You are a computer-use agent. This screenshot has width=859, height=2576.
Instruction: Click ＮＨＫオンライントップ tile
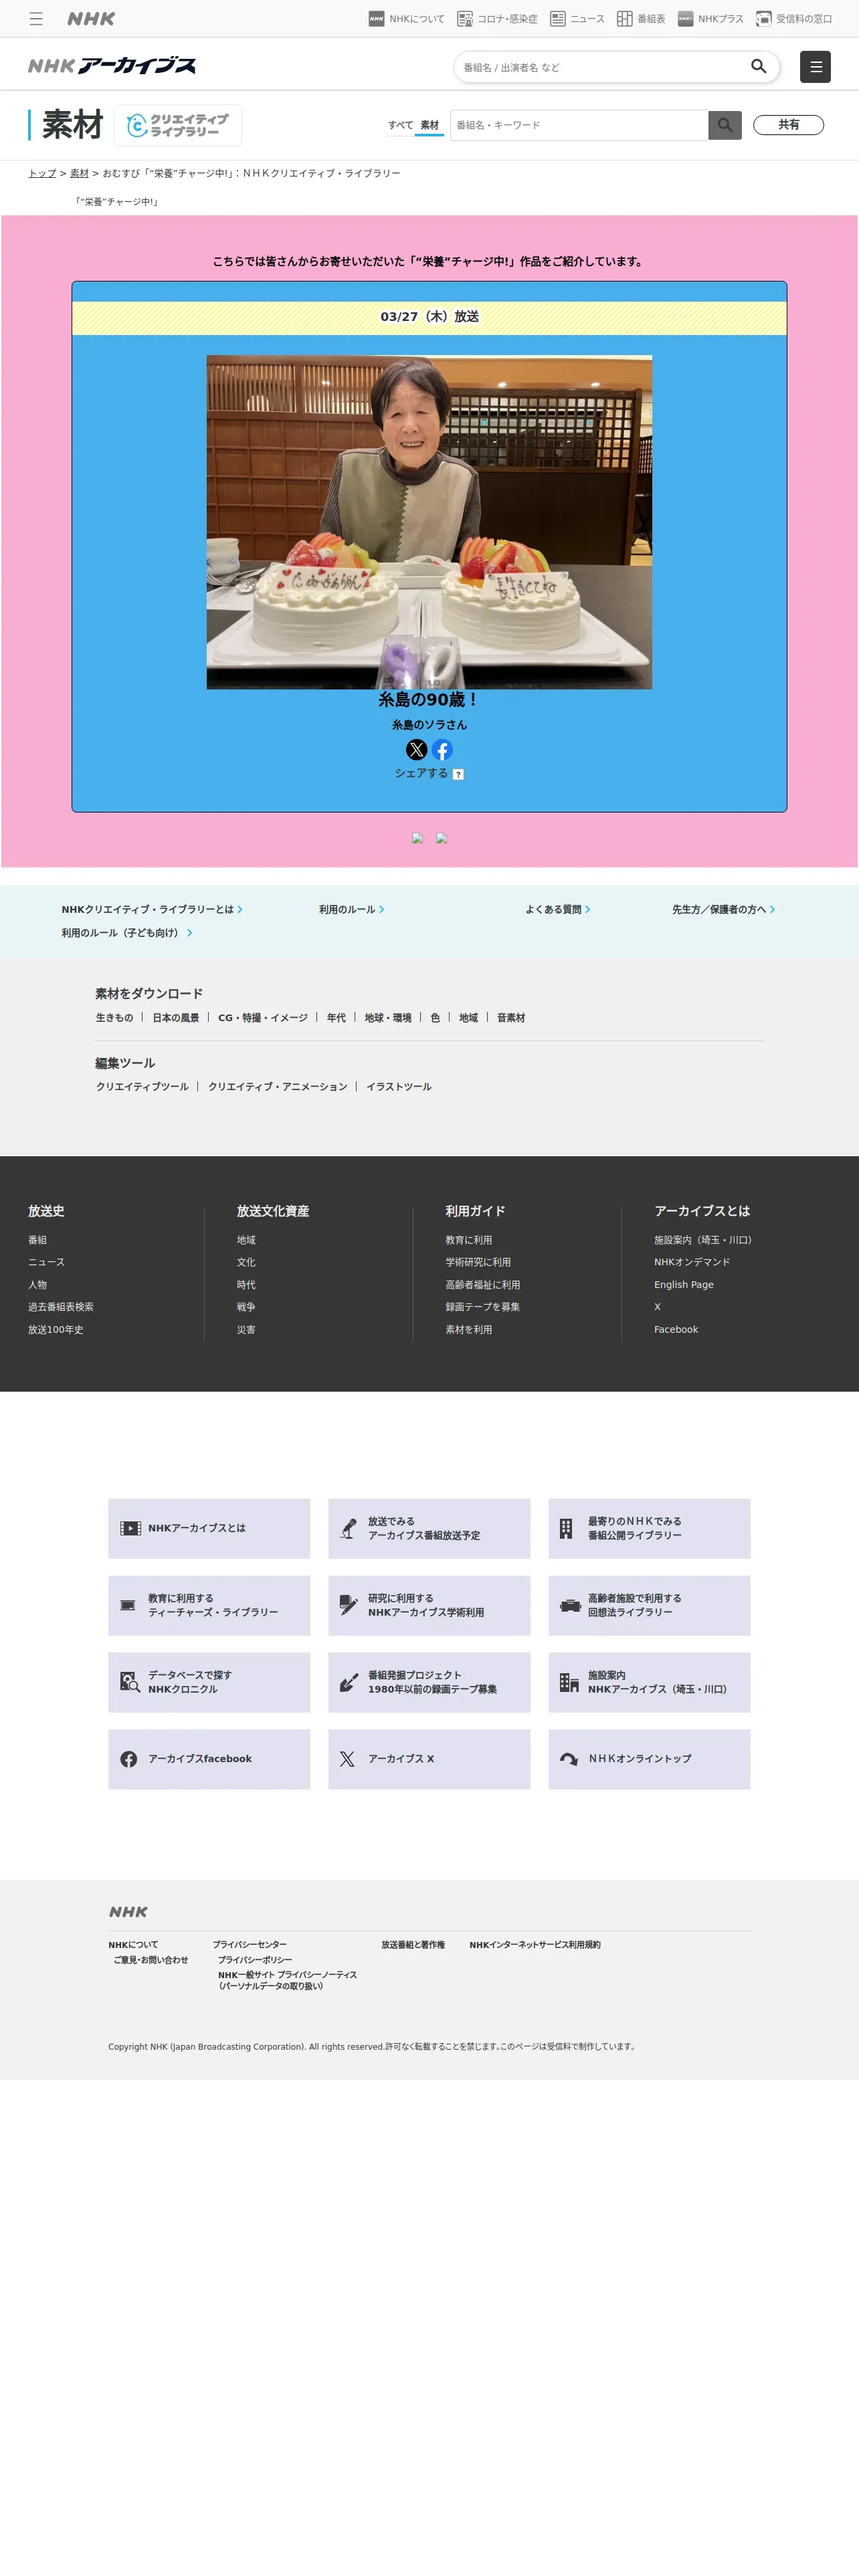tap(649, 1759)
